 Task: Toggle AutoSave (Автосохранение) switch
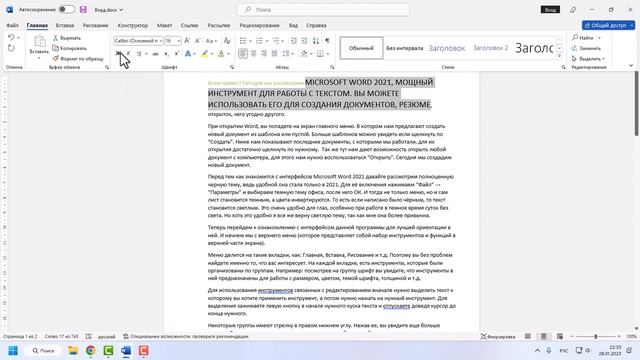coord(67,9)
